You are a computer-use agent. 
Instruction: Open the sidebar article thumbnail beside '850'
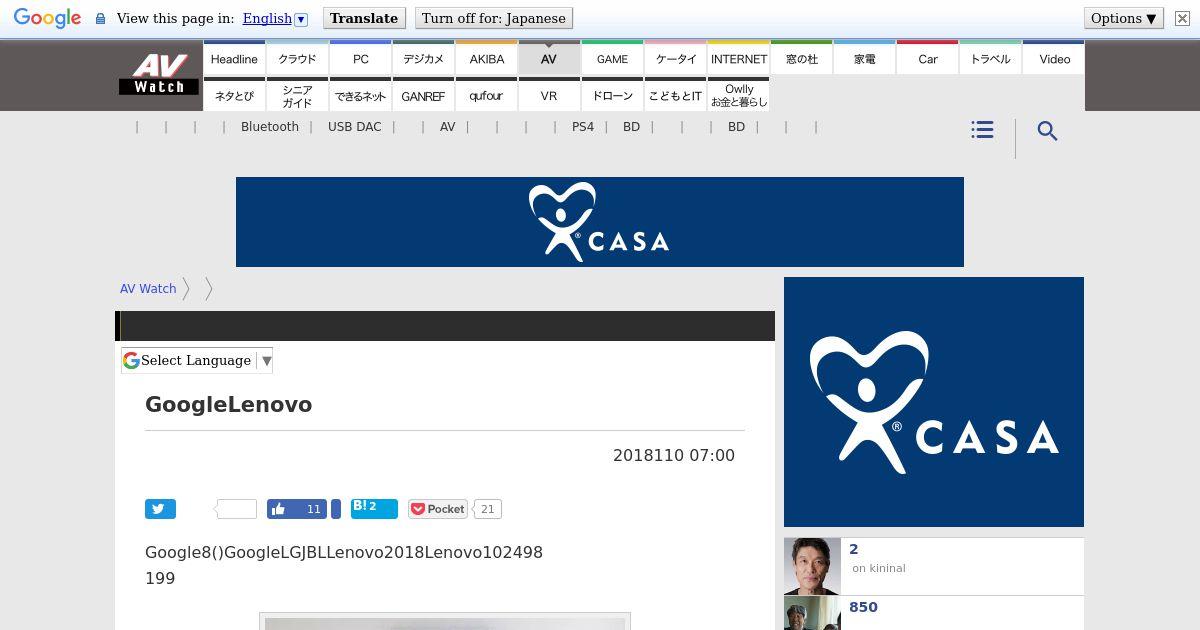(812, 613)
